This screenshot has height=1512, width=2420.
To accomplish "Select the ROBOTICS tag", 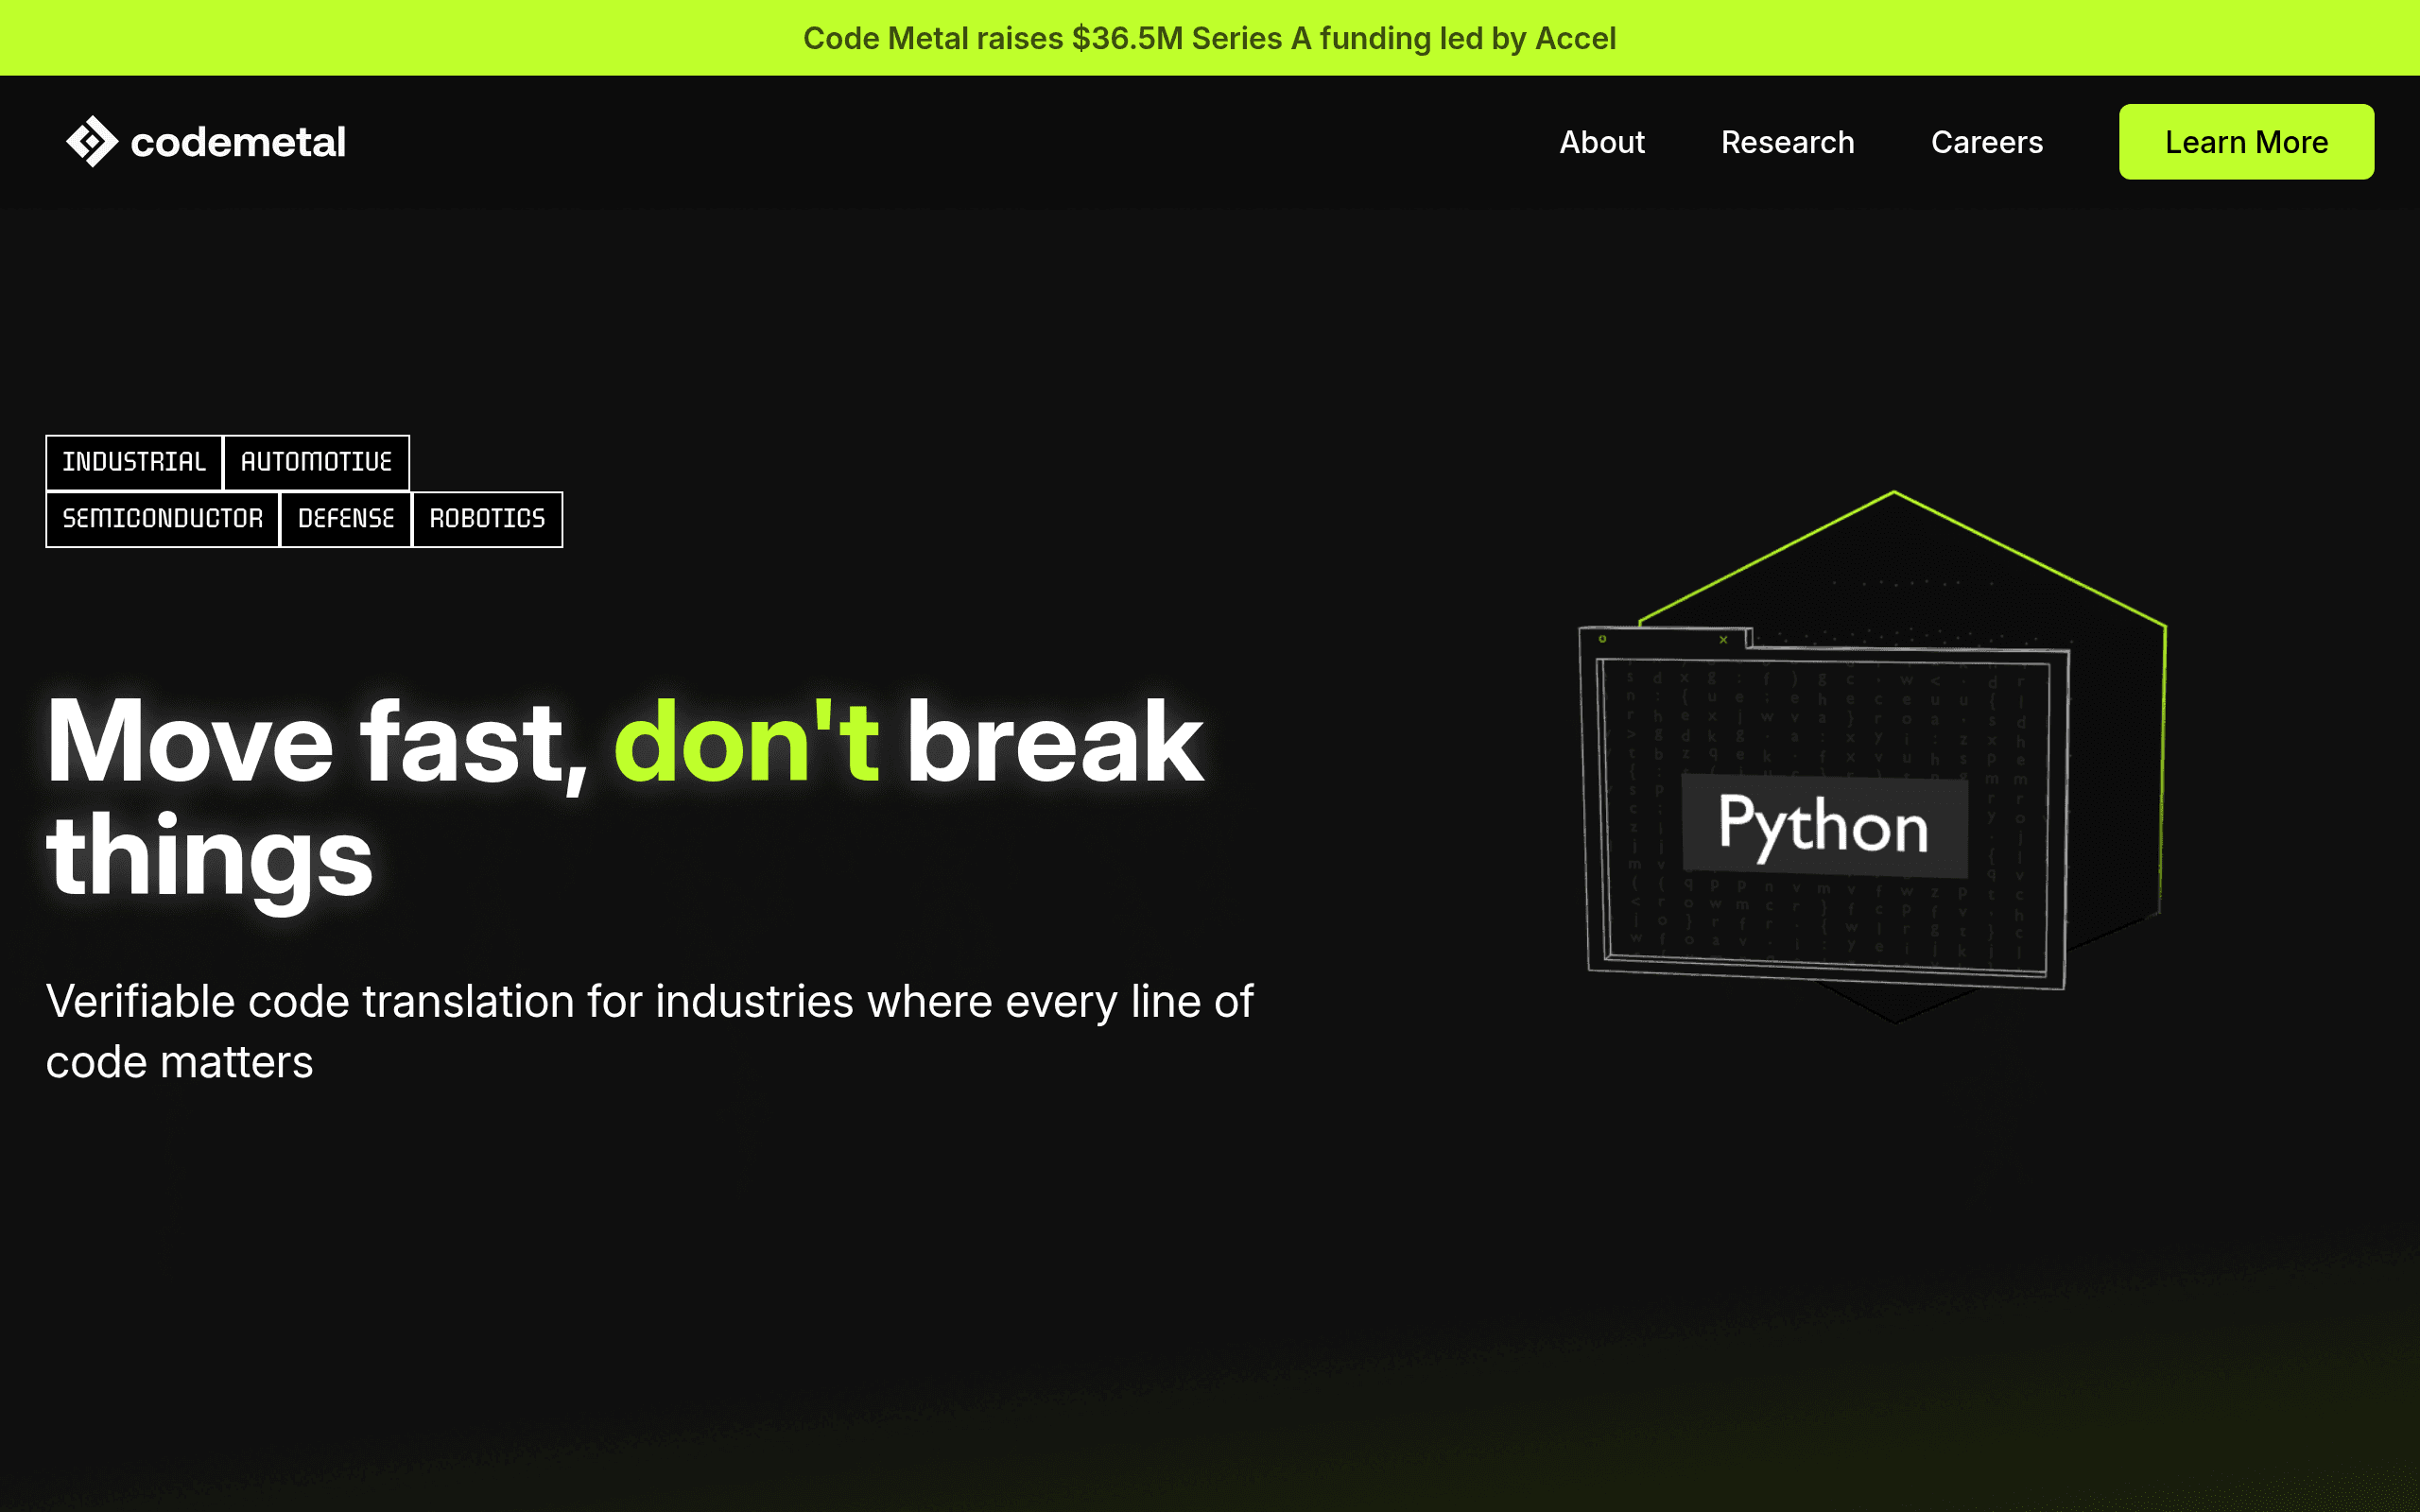I will click(x=487, y=519).
